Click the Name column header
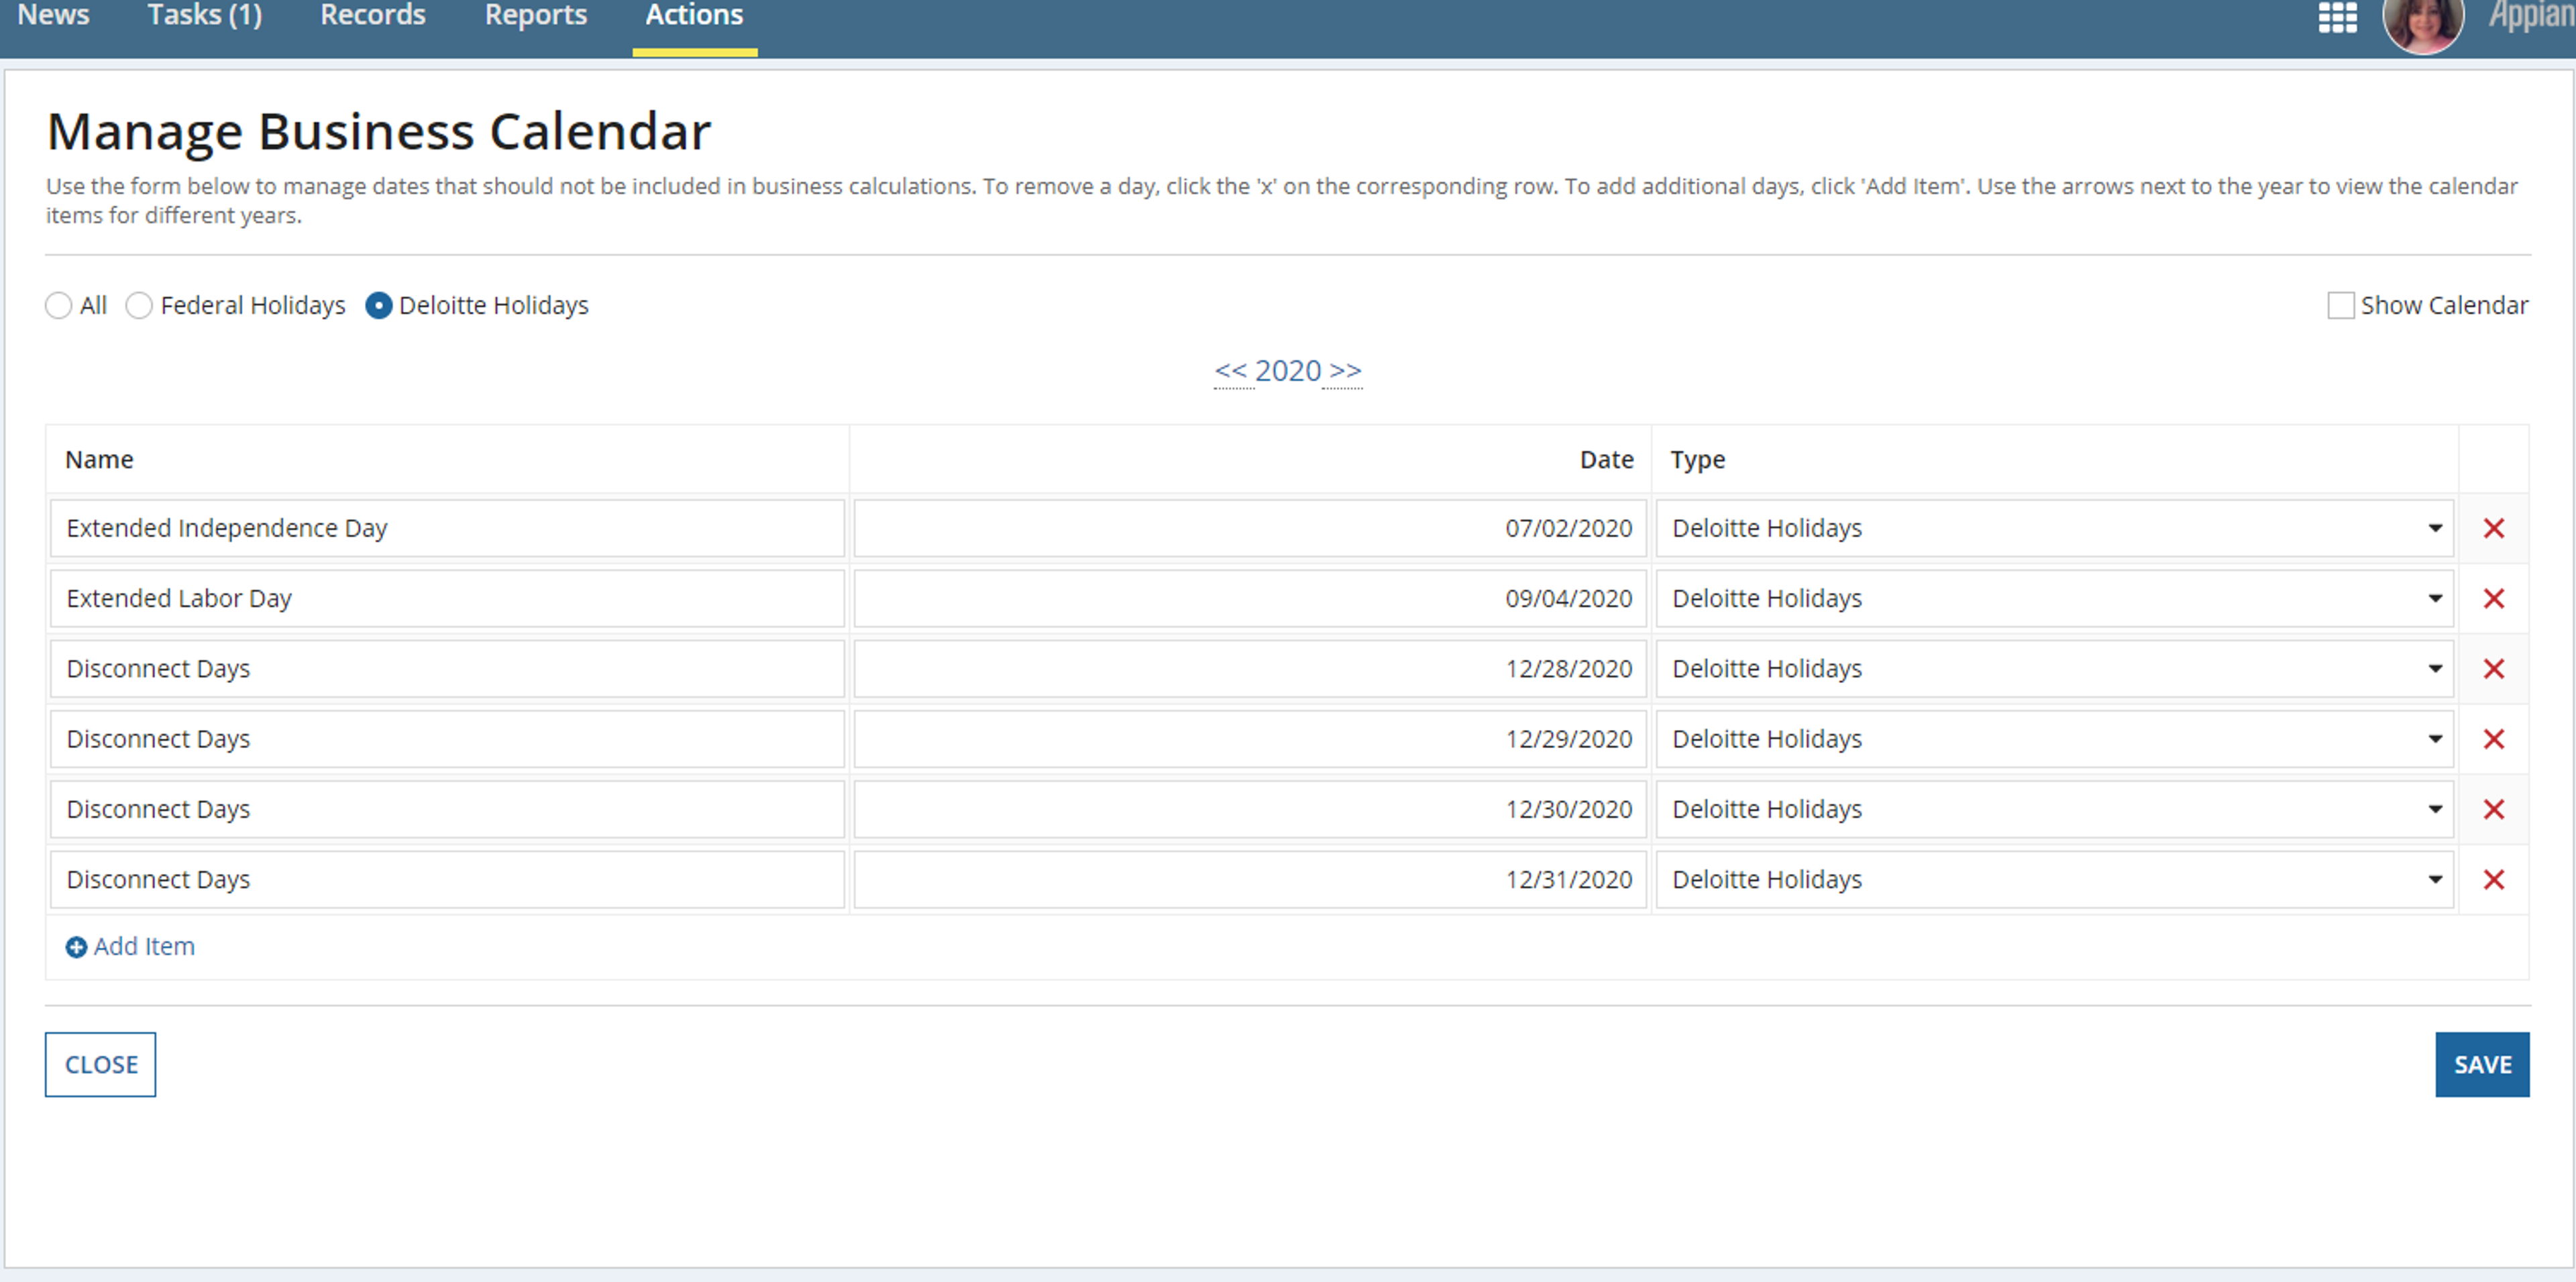2576x1282 pixels. click(99, 459)
